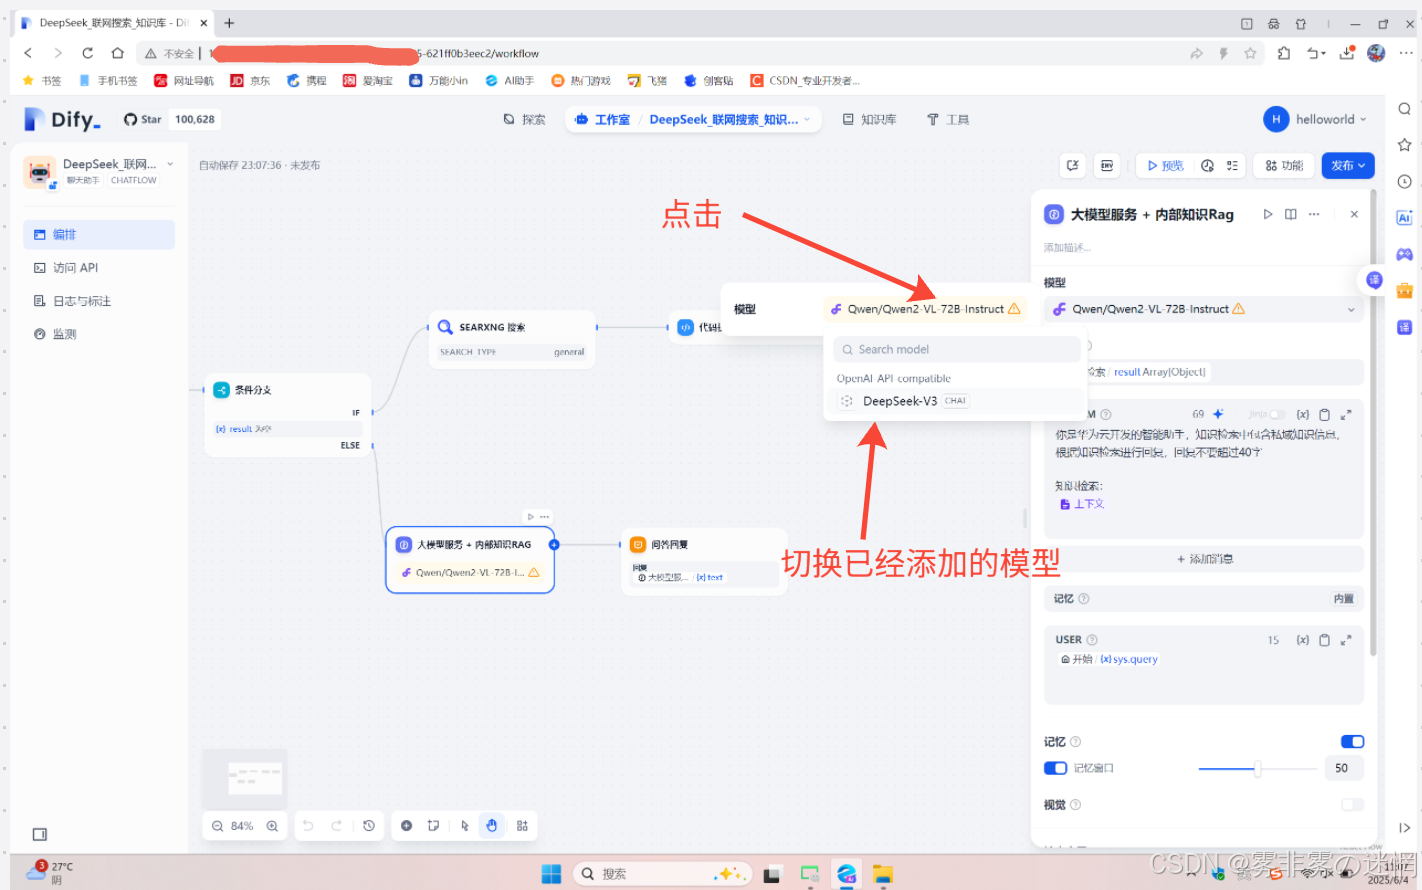
Task: Expand the USER message editor
Action: pos(1346,640)
